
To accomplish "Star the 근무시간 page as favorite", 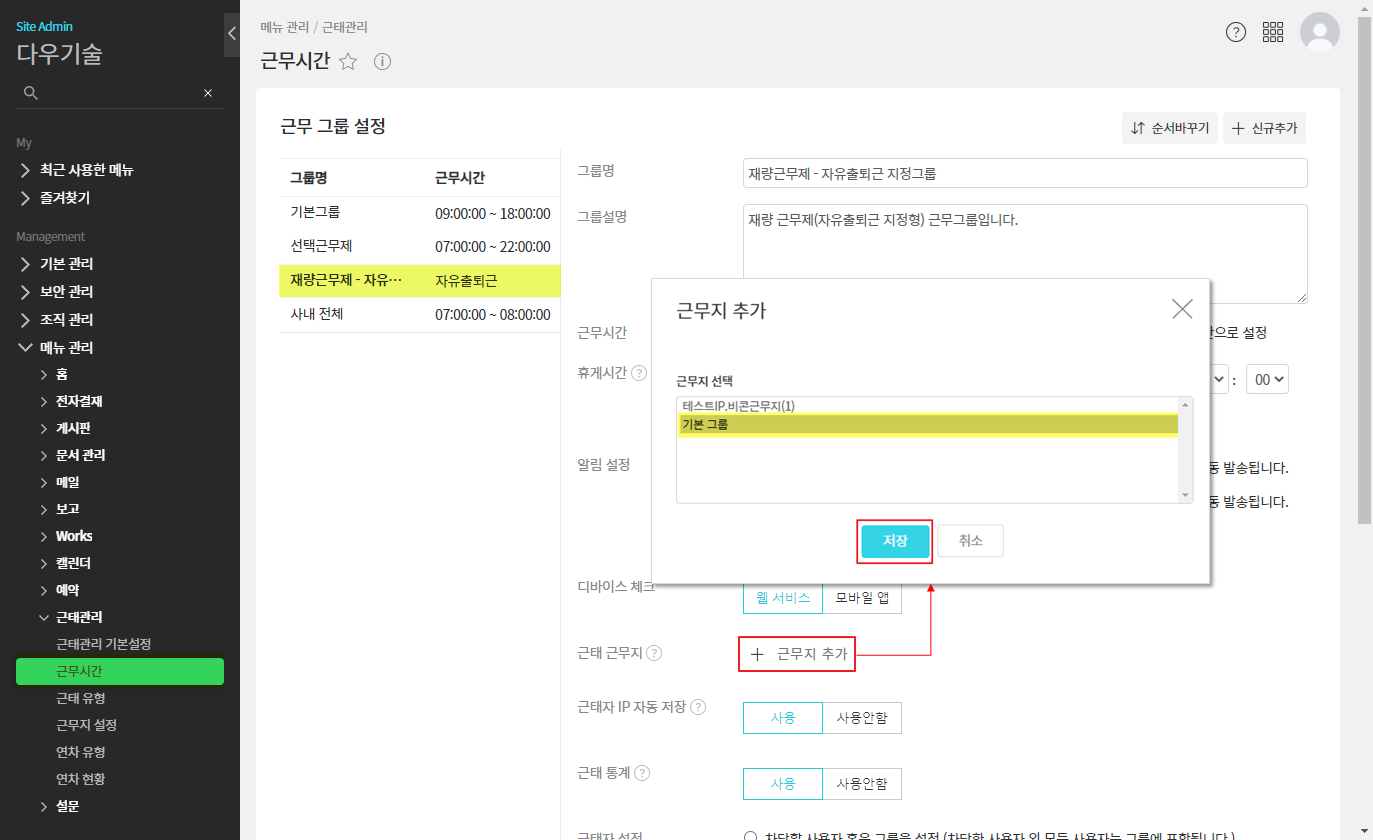I will (x=348, y=62).
